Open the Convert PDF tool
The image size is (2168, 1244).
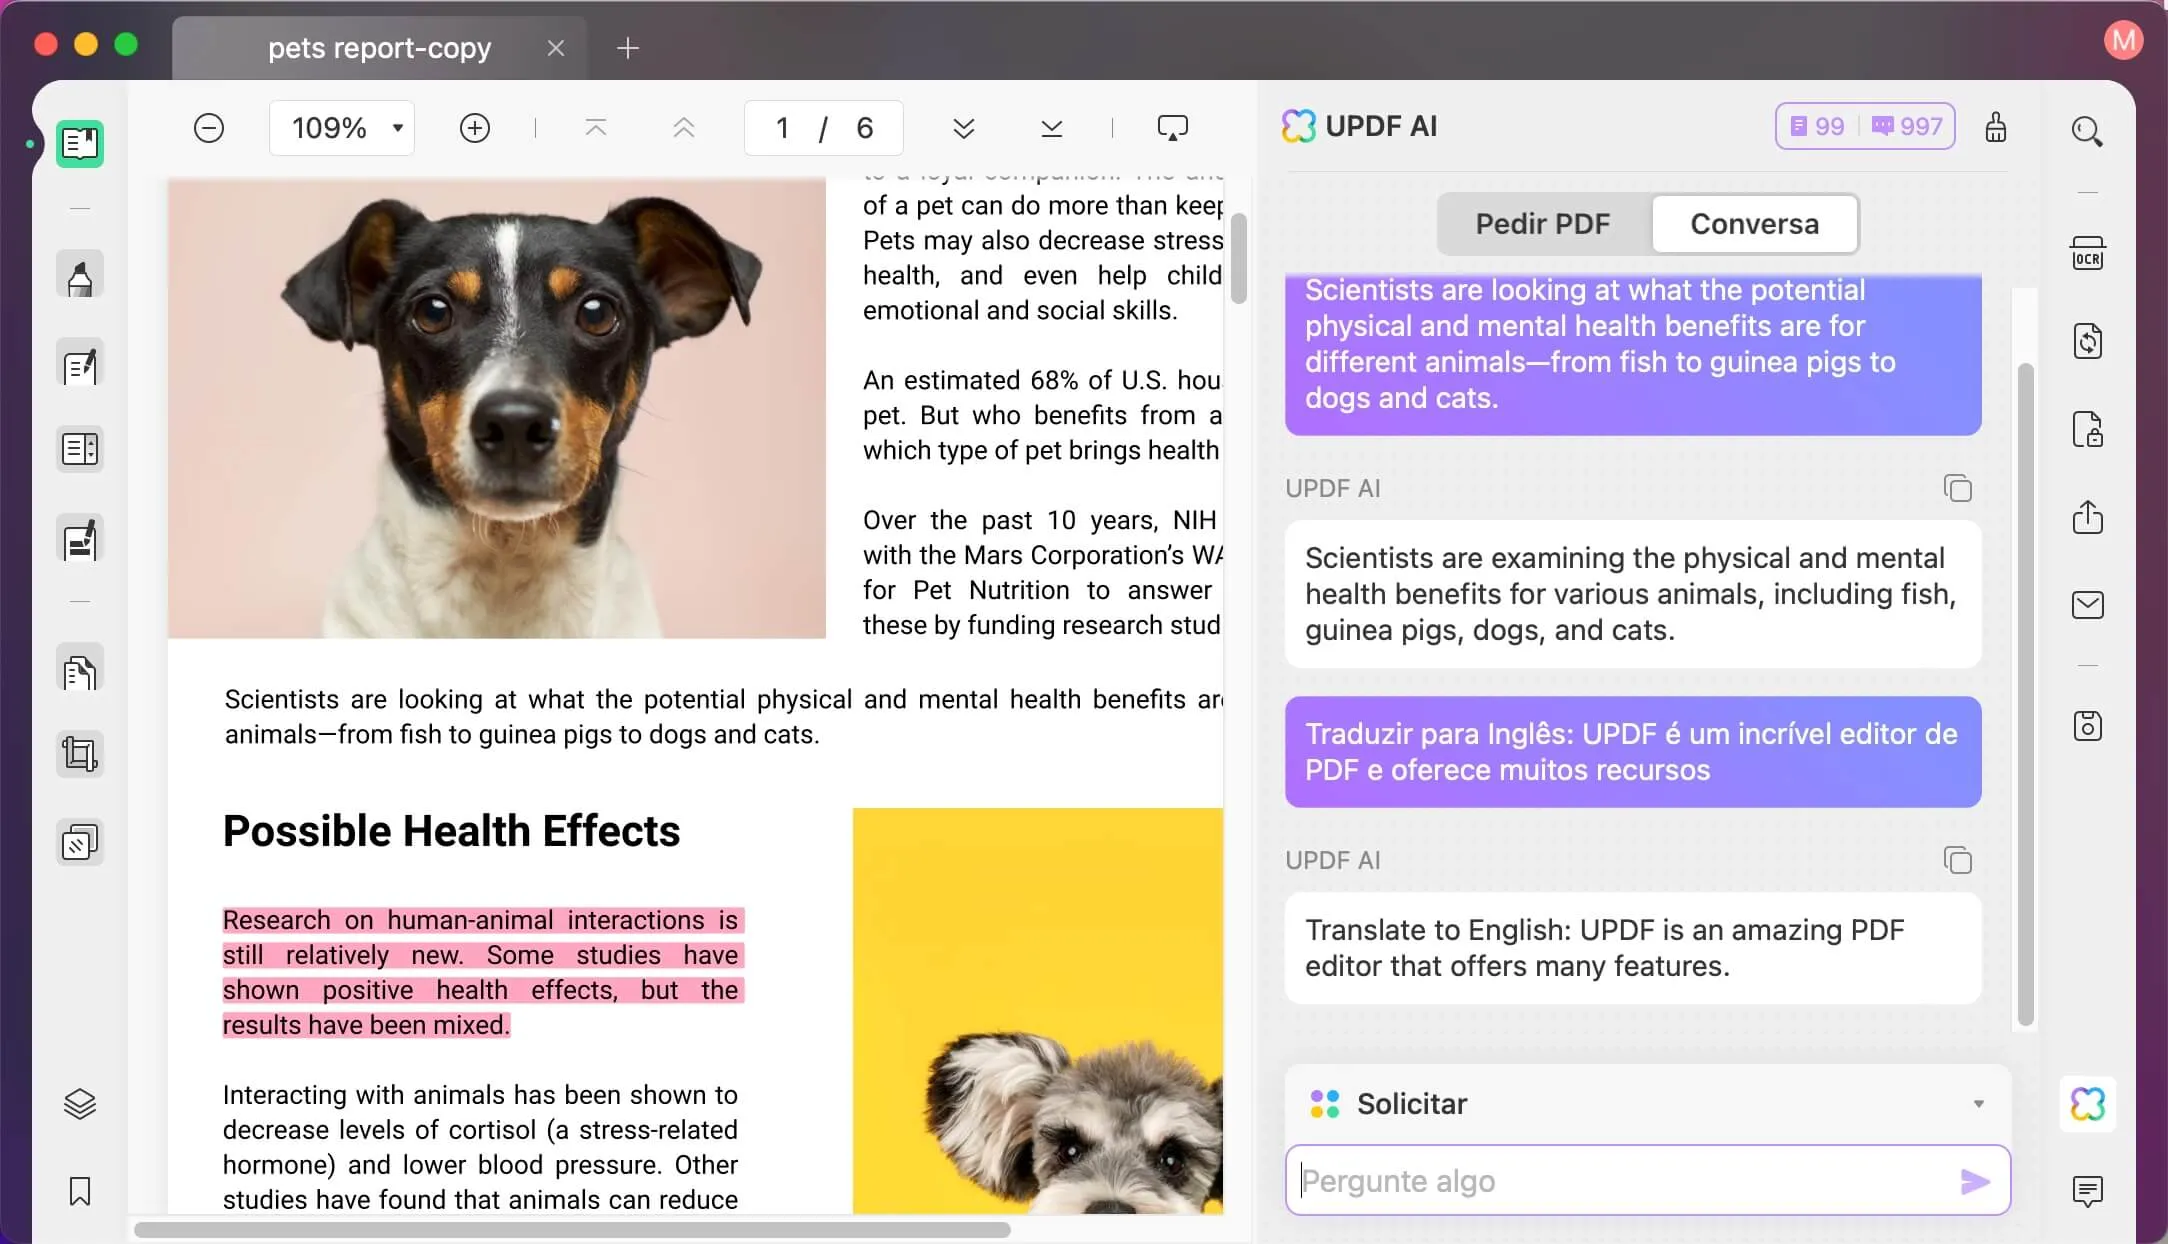[2088, 340]
